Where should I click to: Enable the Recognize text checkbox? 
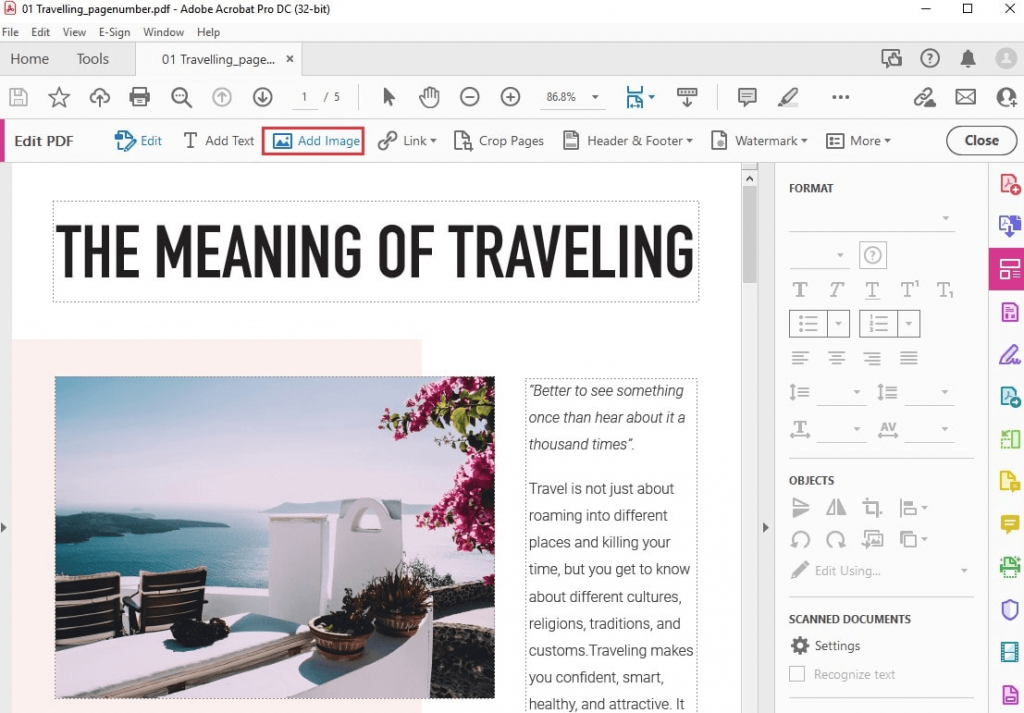(x=797, y=674)
